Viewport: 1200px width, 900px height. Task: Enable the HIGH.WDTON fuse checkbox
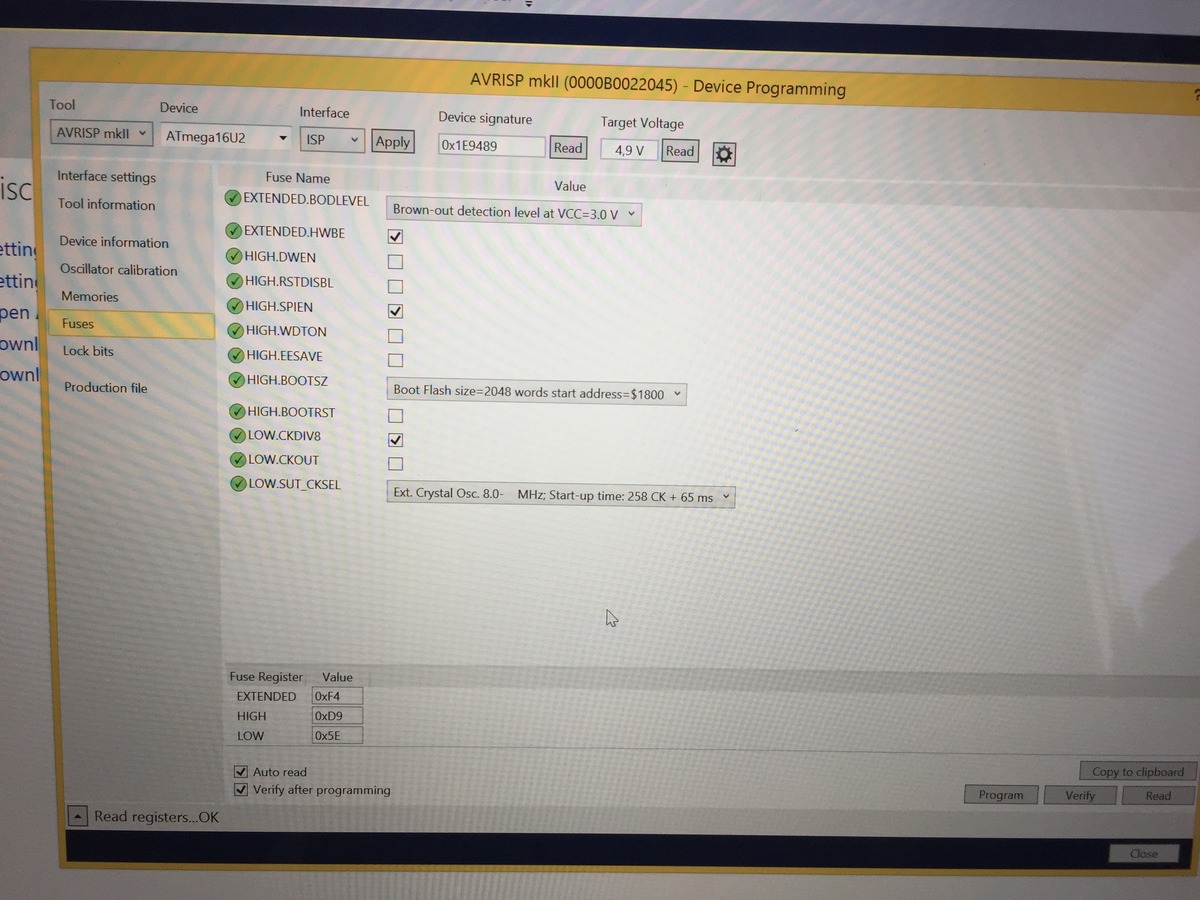point(395,336)
